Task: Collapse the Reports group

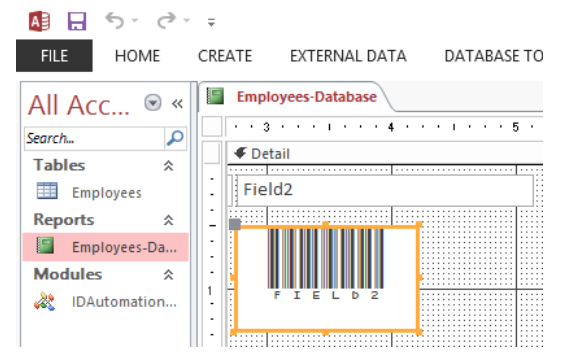Action: (x=168, y=220)
